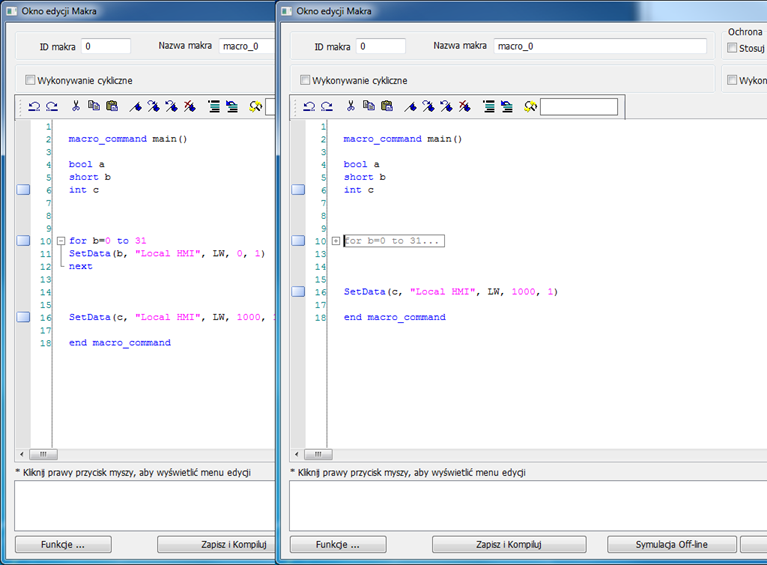Toggle bookmark flag icon in left toolbar
Viewport: 767px width, 565px height.
click(135, 106)
